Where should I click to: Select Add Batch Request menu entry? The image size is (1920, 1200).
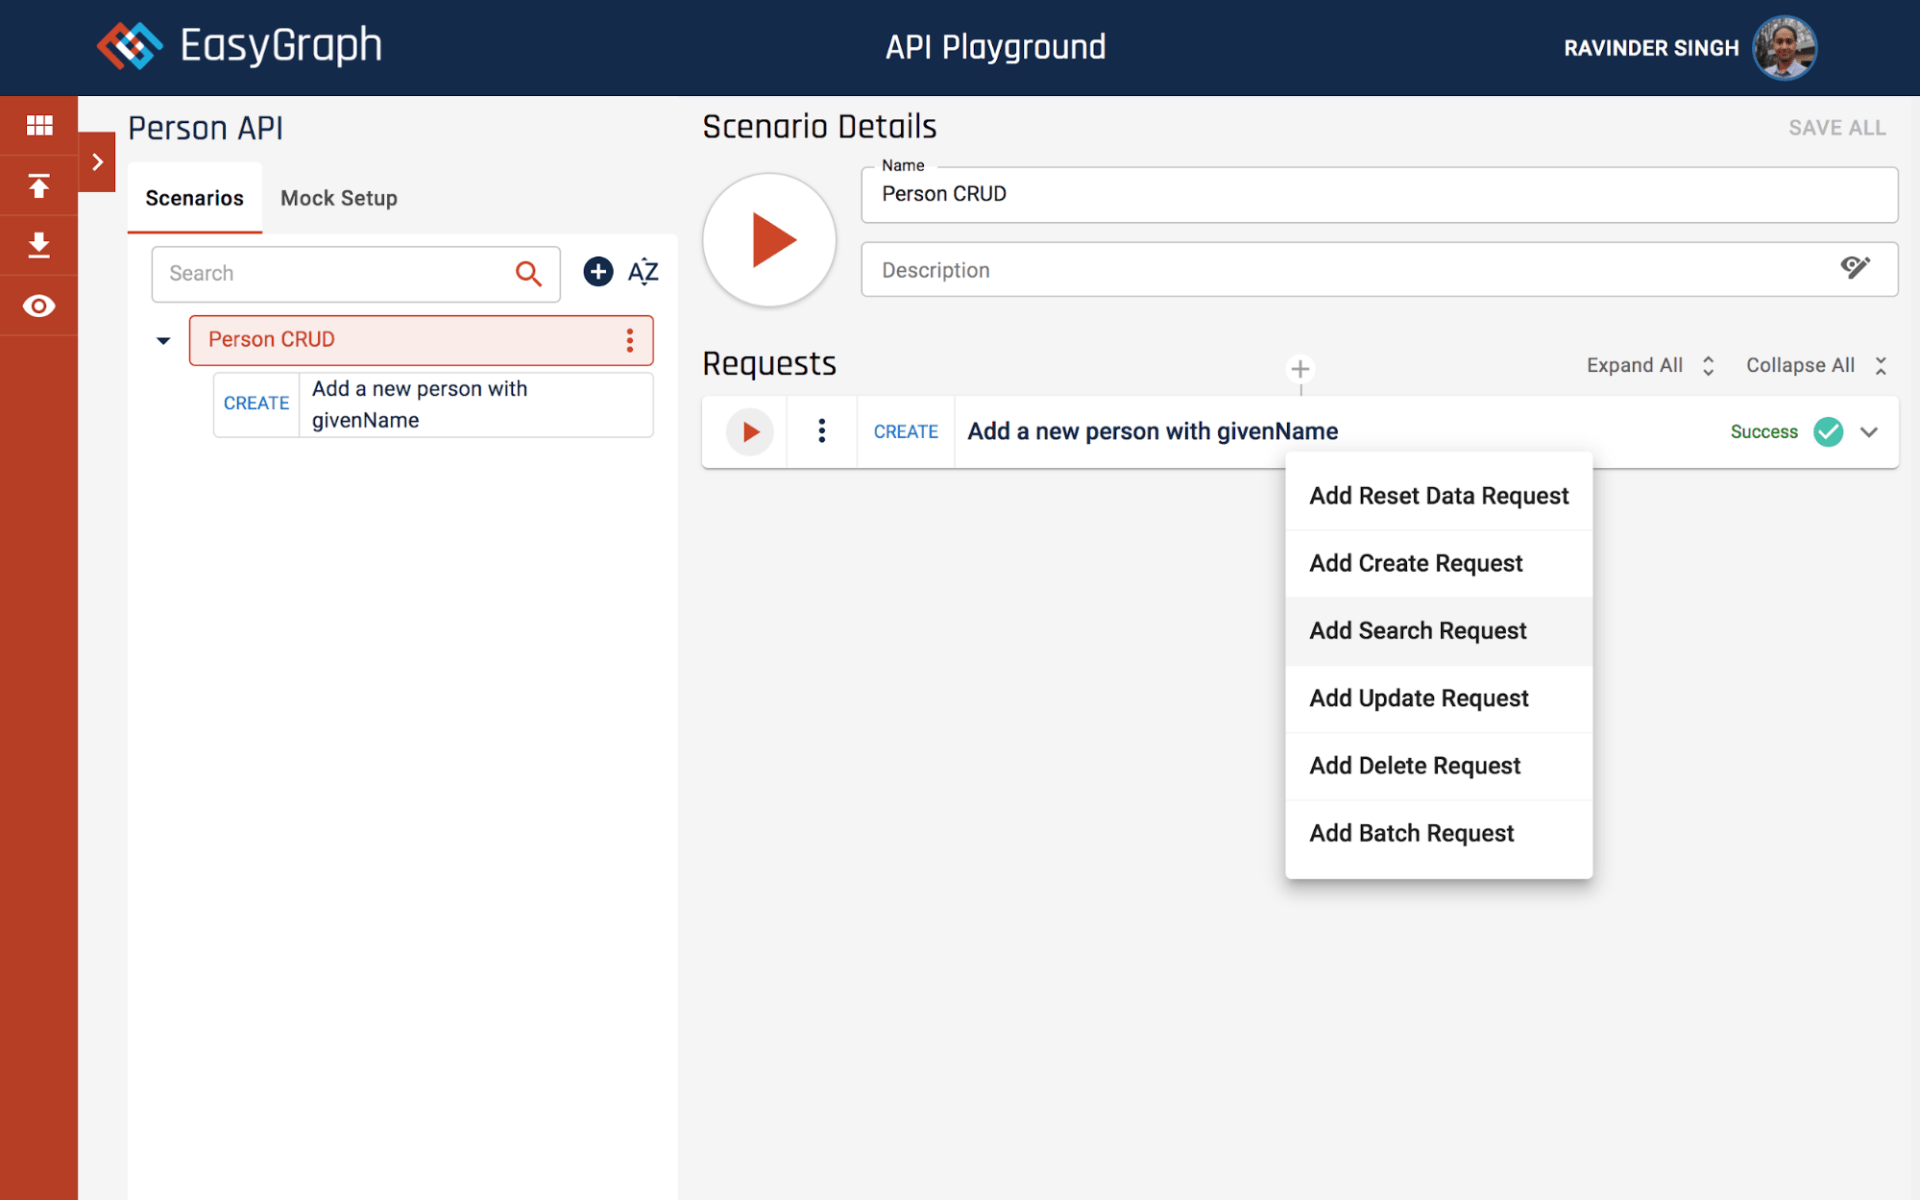pos(1411,833)
